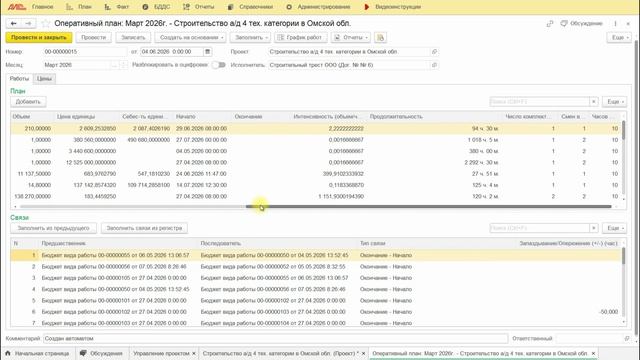Copy link icon near Обсуждение
The height and width of the screenshot is (360, 640).
(550, 24)
